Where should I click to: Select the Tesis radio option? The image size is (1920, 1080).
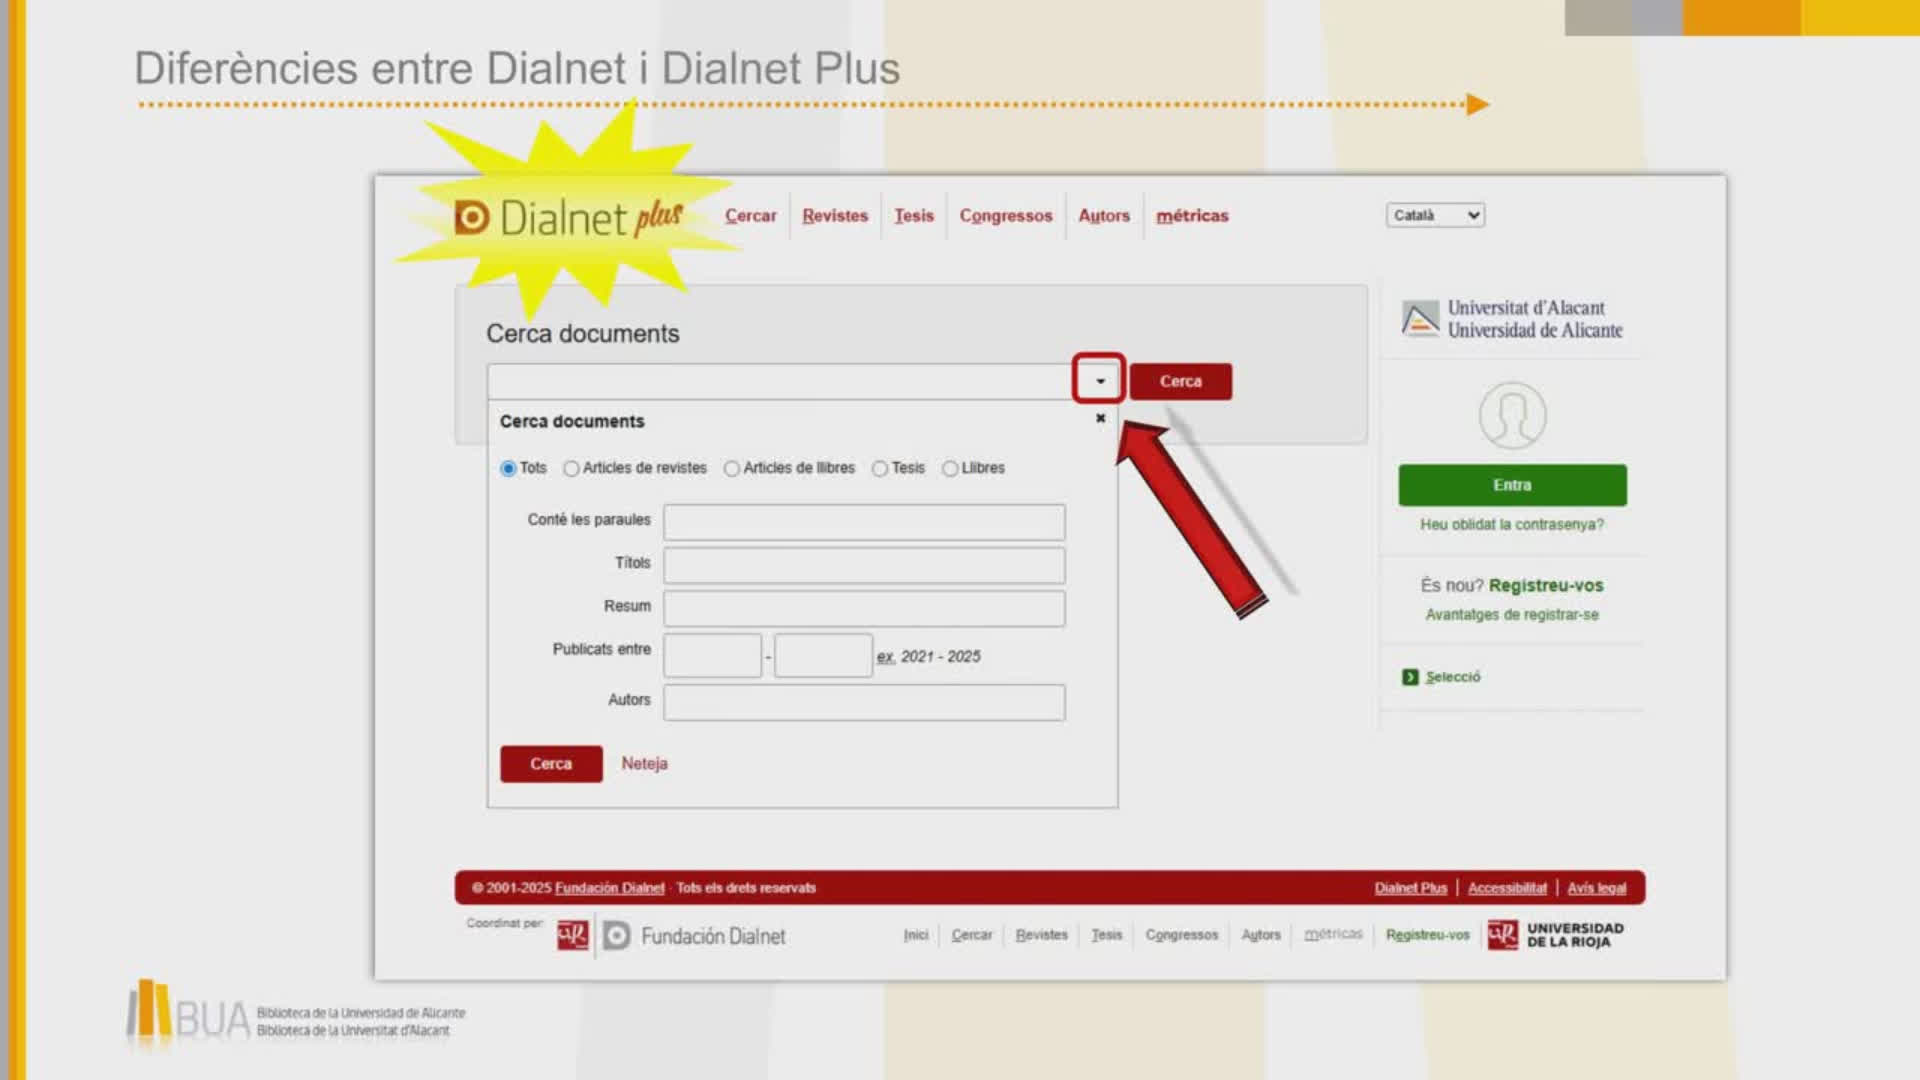click(880, 468)
